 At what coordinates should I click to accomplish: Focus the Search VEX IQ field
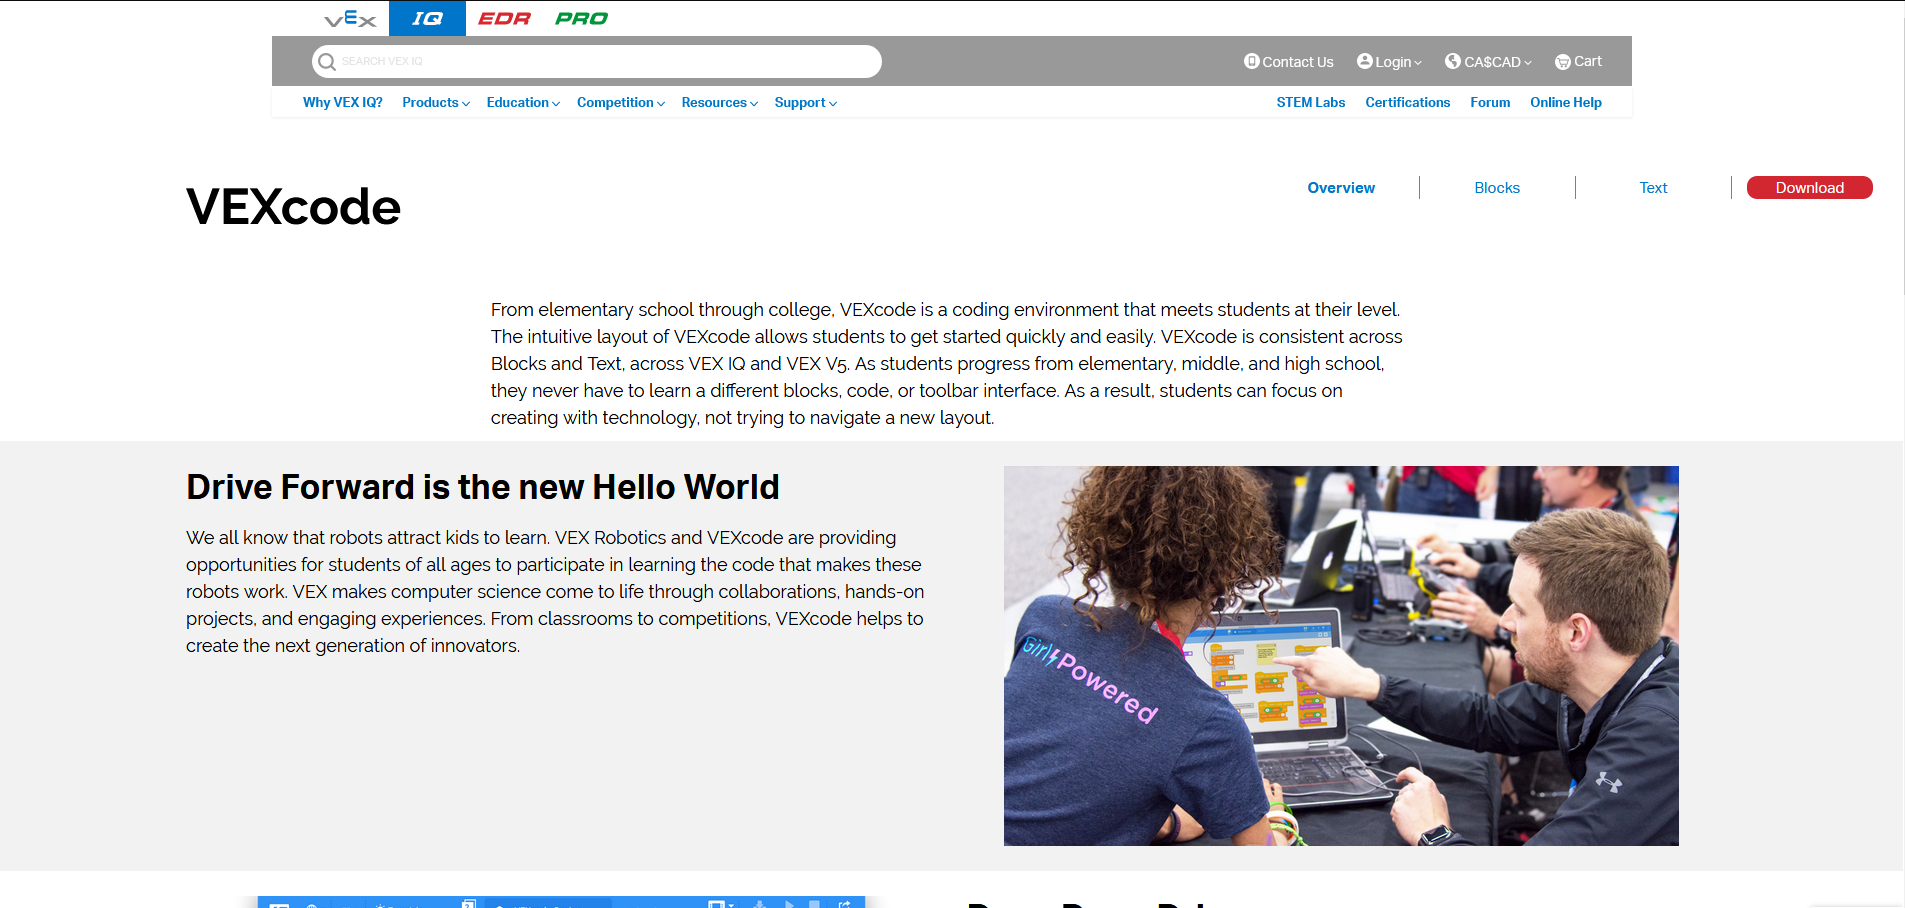(x=597, y=61)
